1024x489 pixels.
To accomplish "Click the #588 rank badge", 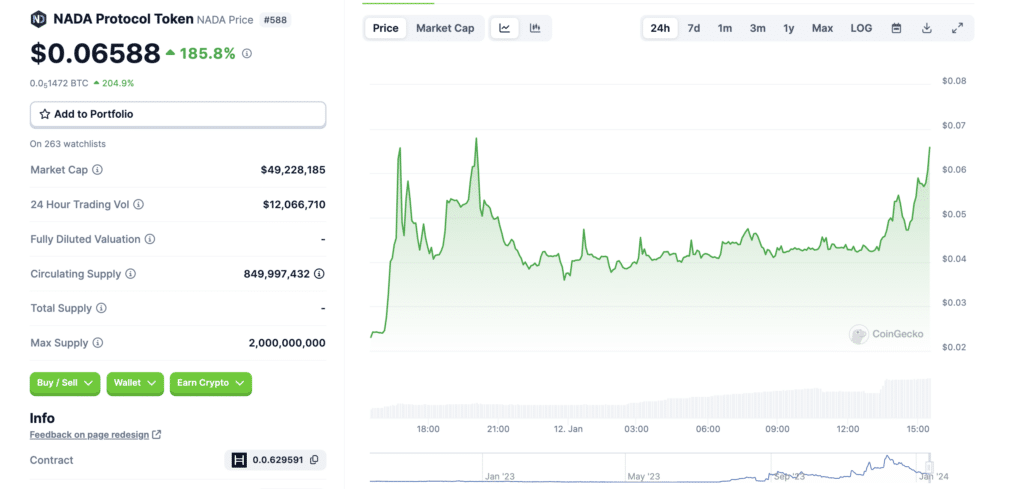I will (x=275, y=20).
